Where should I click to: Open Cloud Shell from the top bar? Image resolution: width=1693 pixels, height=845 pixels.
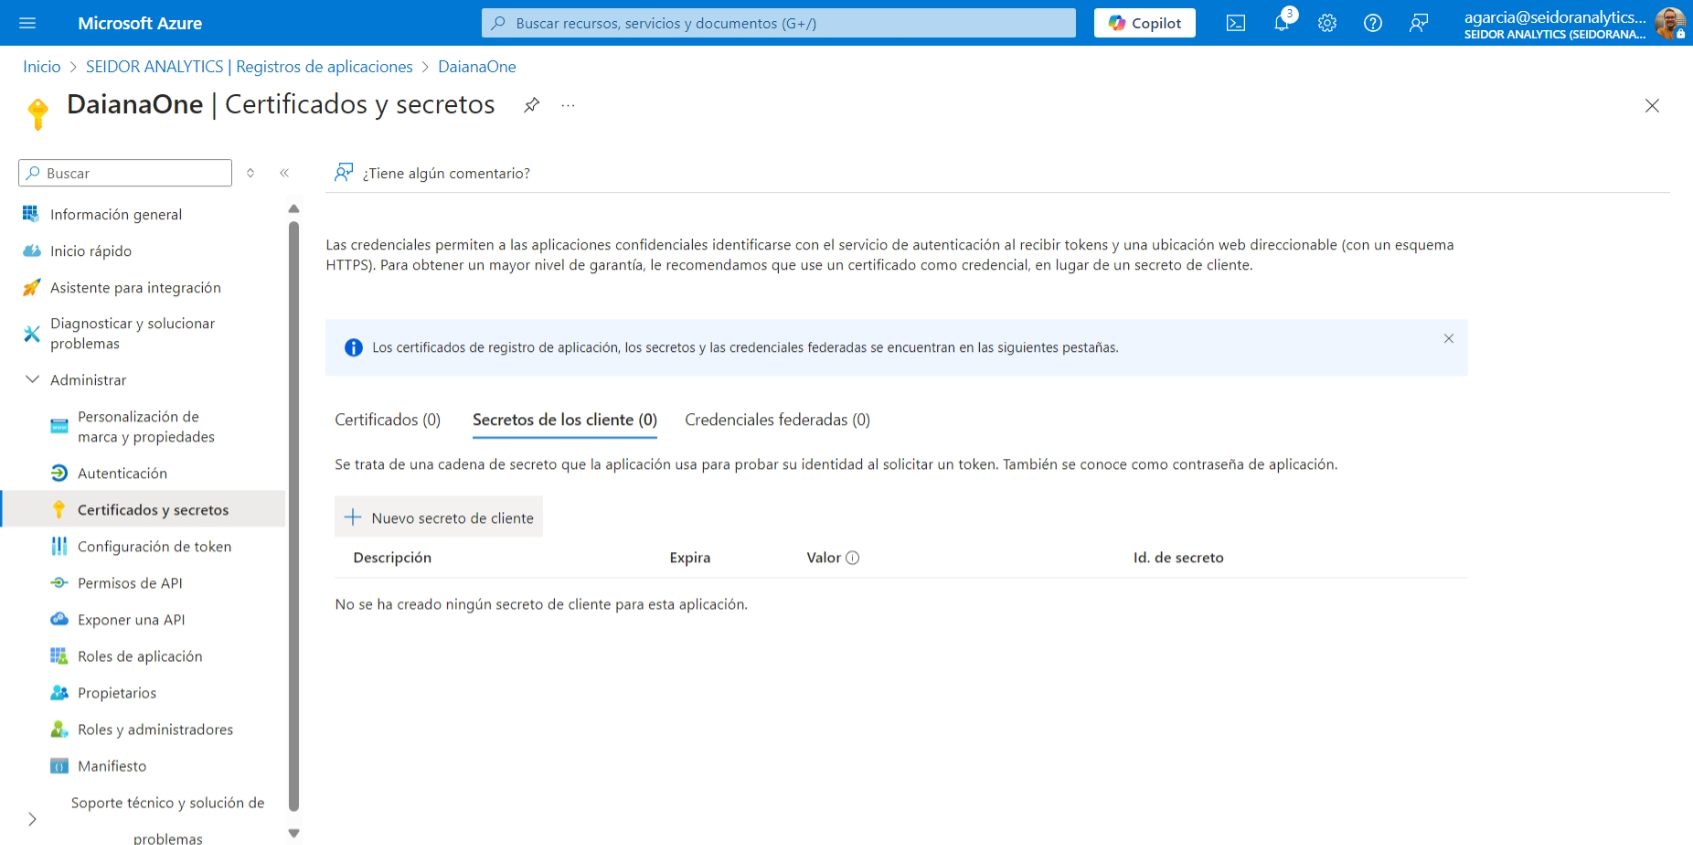click(x=1236, y=23)
